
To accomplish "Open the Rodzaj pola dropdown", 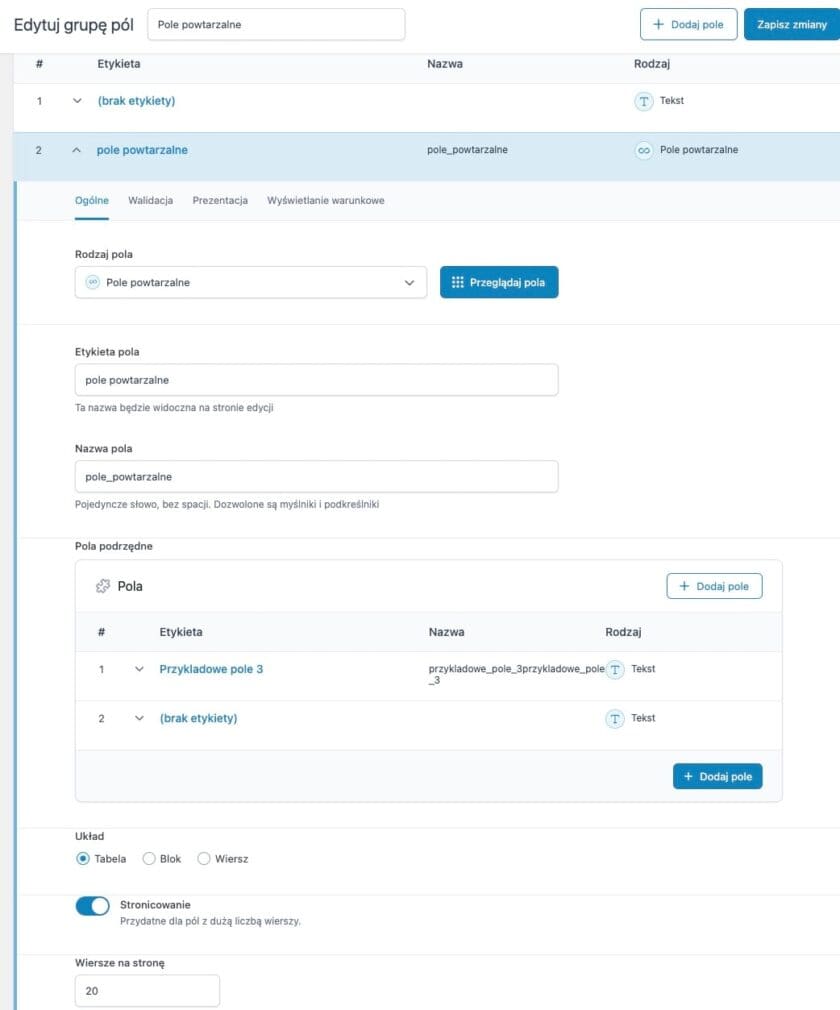I will (x=250, y=283).
